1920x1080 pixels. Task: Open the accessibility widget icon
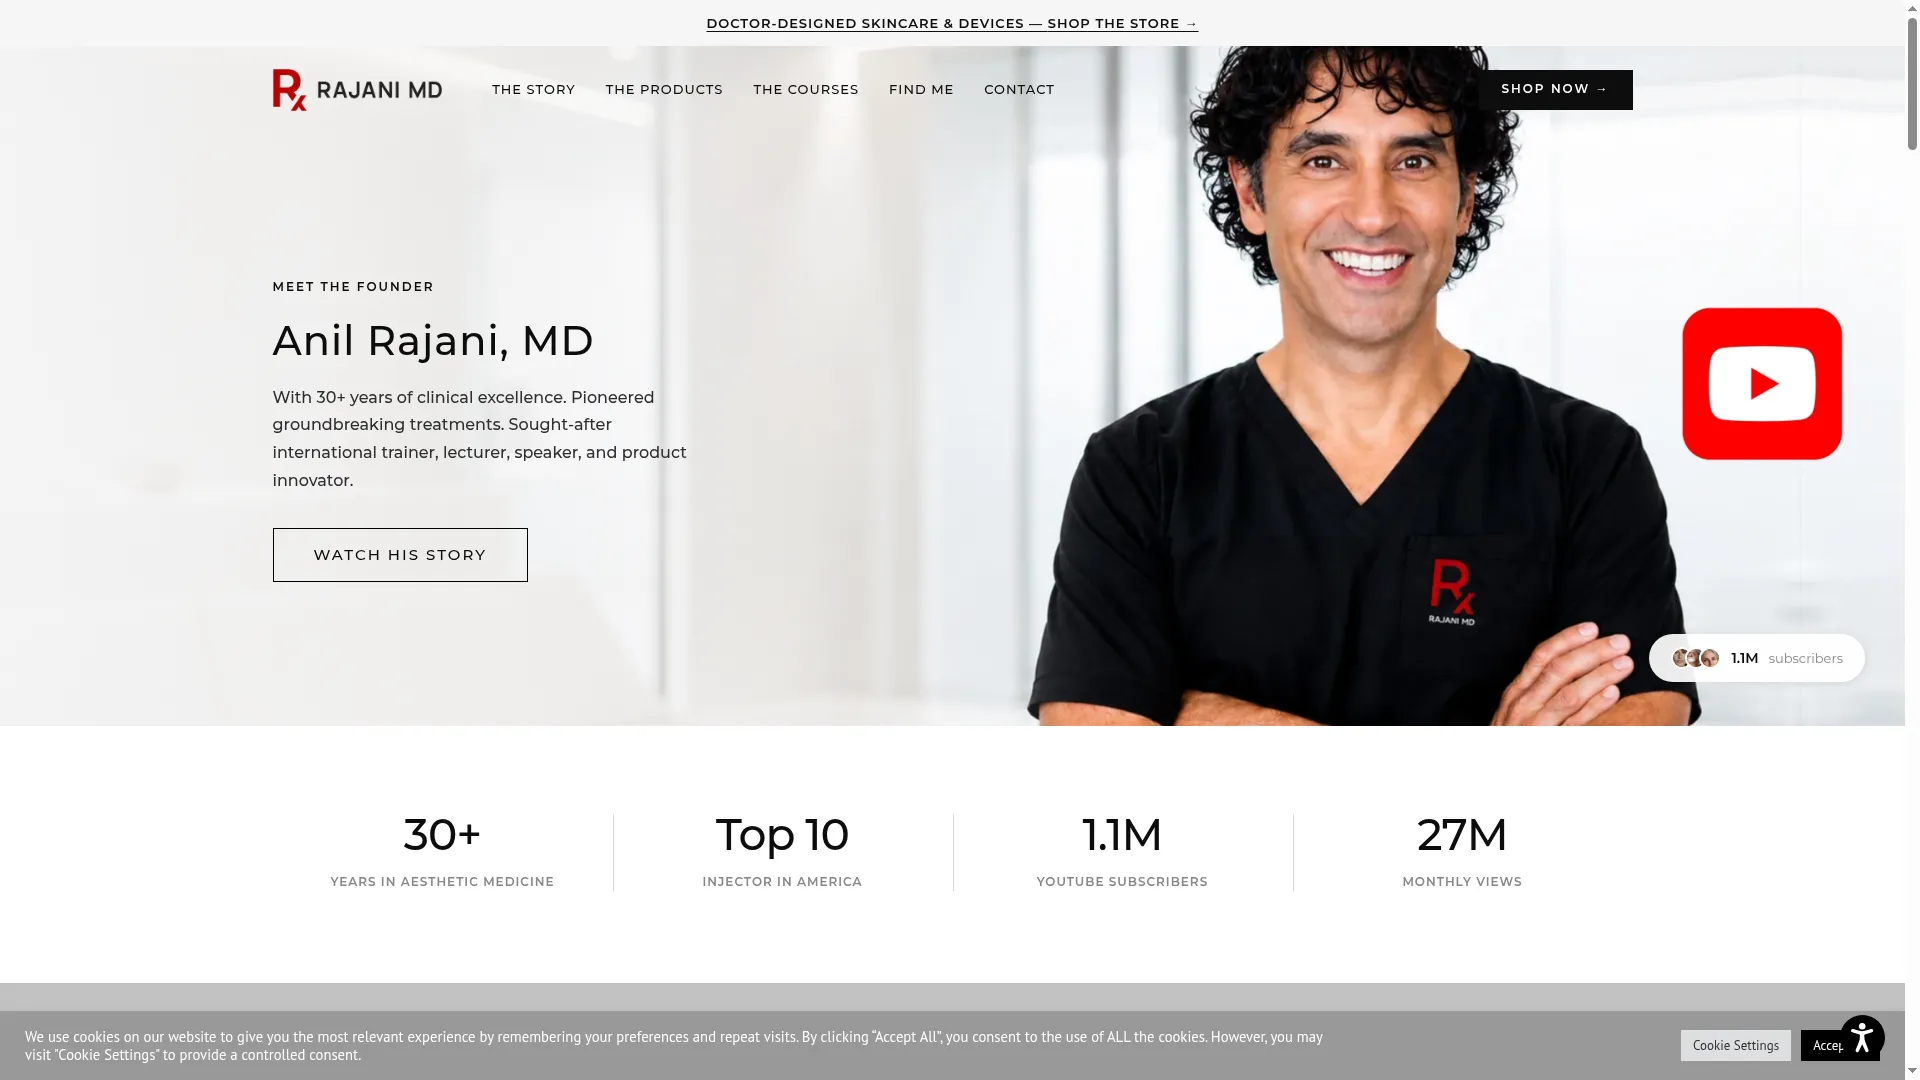coord(1862,1038)
